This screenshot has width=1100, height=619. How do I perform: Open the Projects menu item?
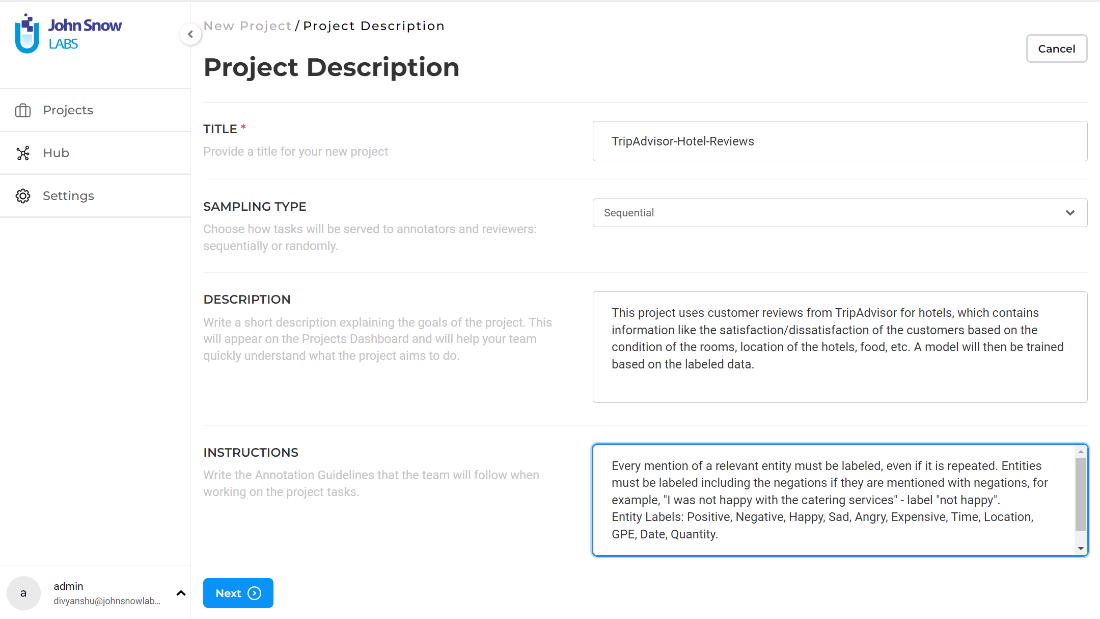click(95, 110)
